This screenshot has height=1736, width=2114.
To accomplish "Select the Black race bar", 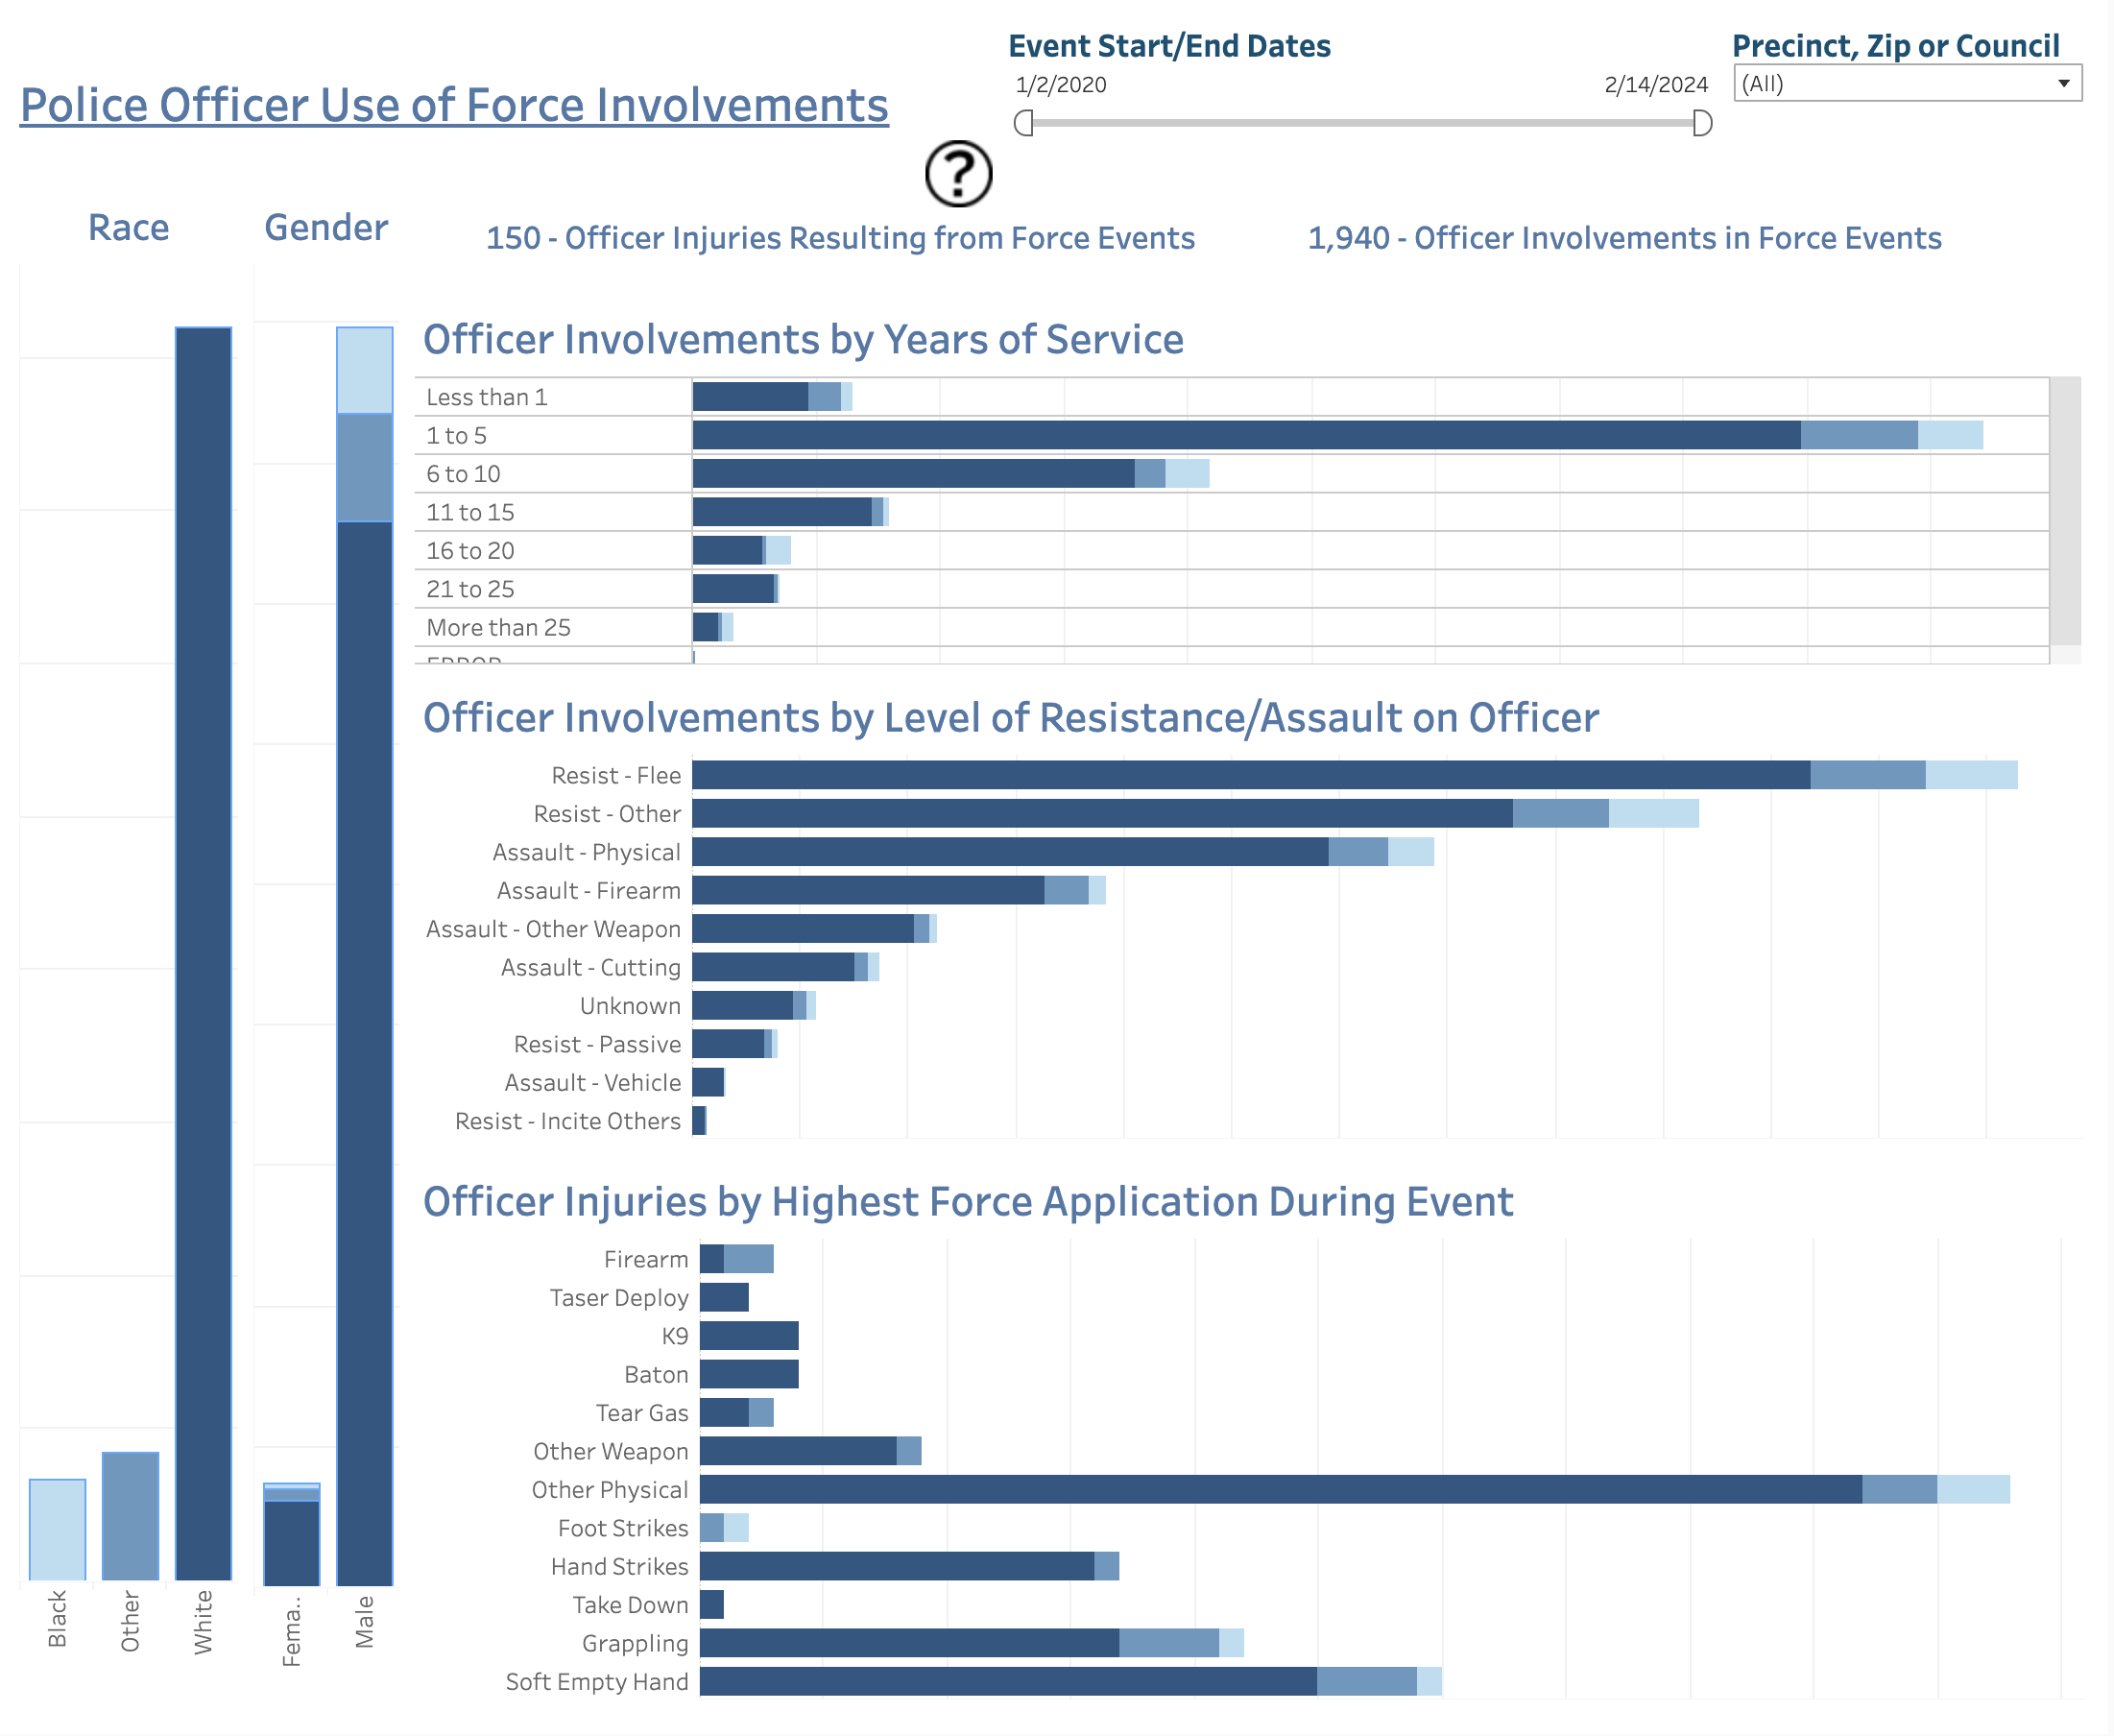I will click(57, 1528).
